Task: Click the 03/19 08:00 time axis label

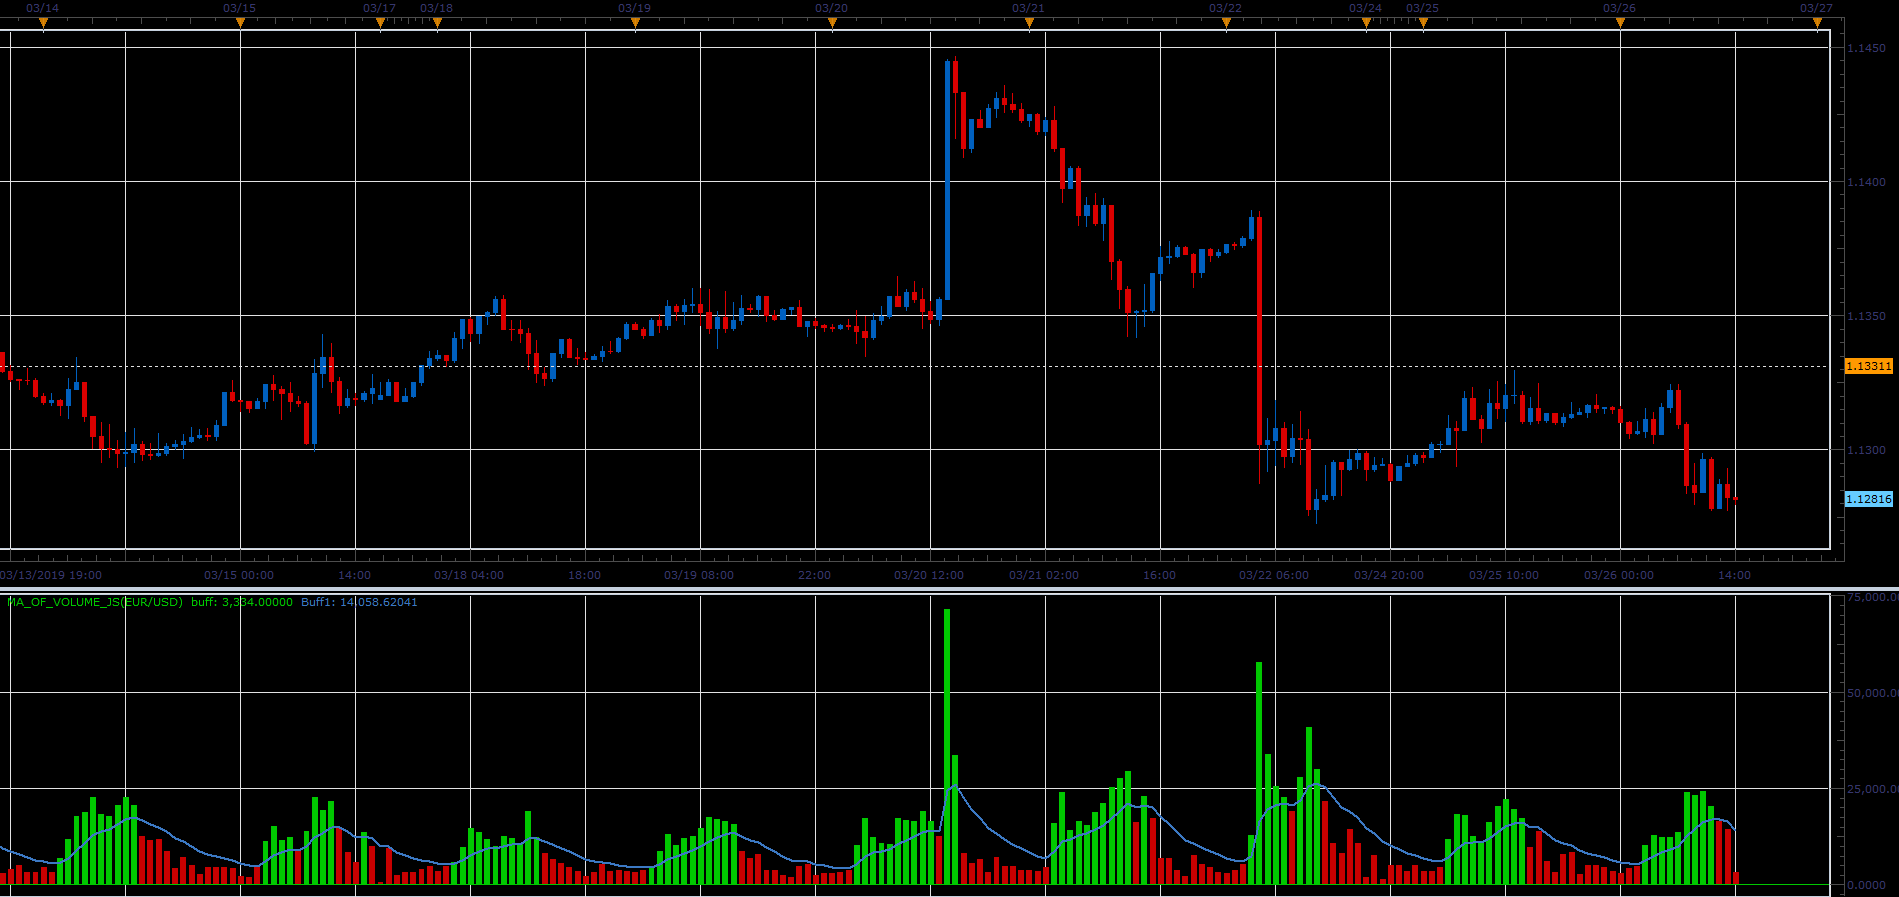Action: [699, 575]
